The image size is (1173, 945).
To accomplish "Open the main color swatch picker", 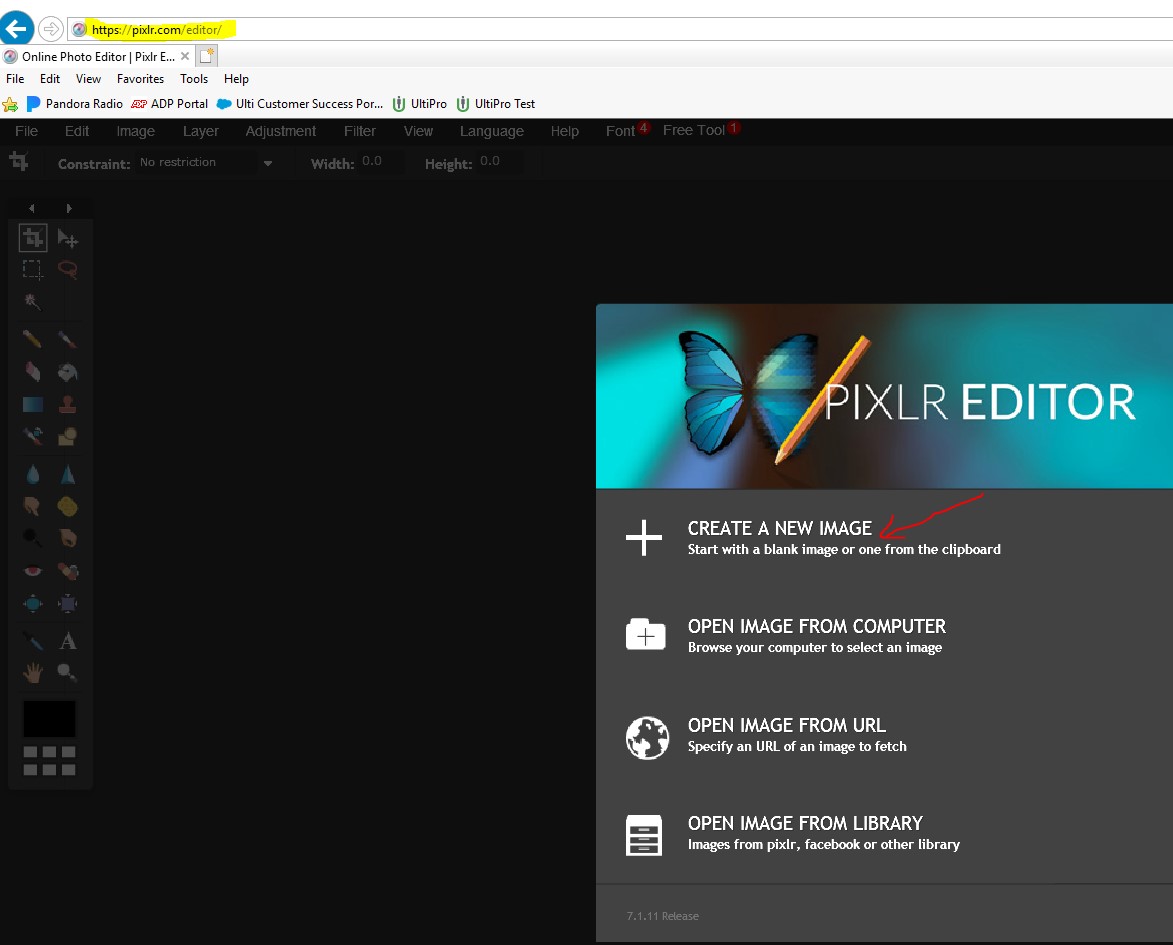I will point(49,719).
